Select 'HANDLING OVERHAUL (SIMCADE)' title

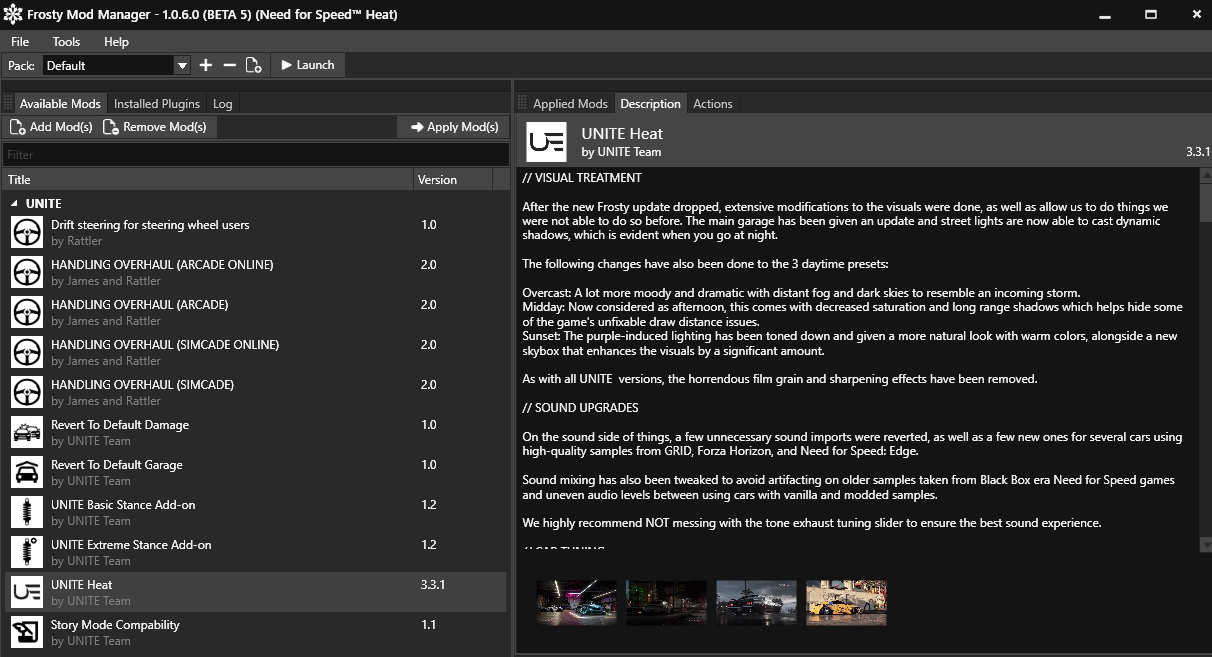coord(143,385)
